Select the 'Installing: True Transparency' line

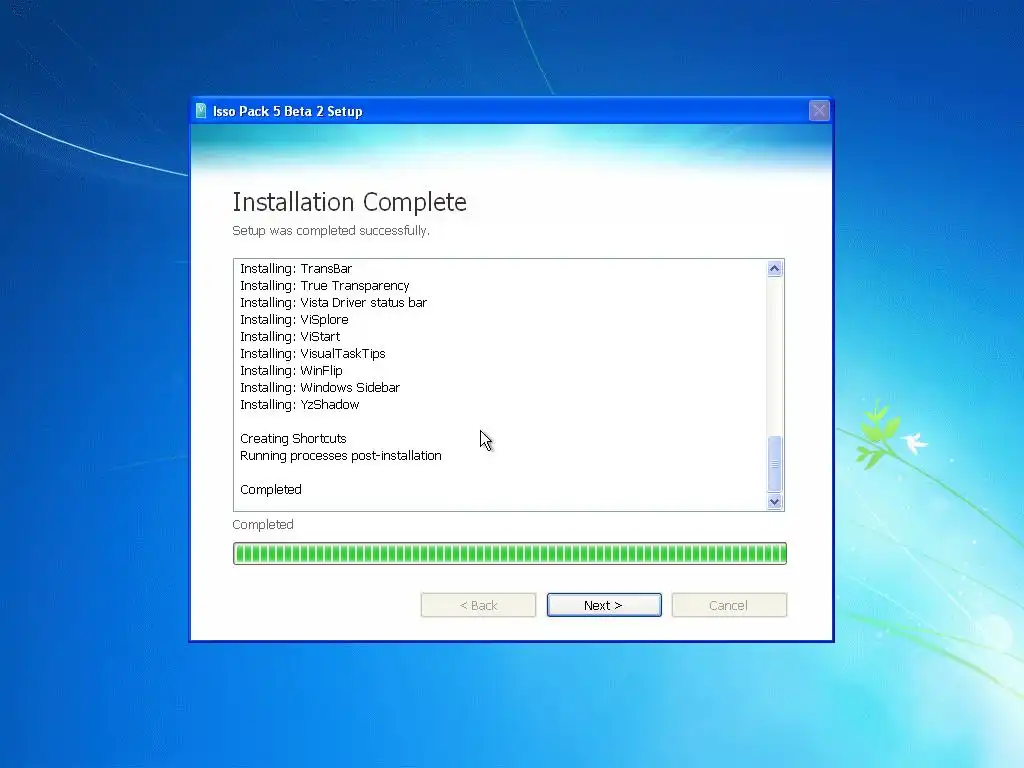pyautogui.click(x=325, y=285)
